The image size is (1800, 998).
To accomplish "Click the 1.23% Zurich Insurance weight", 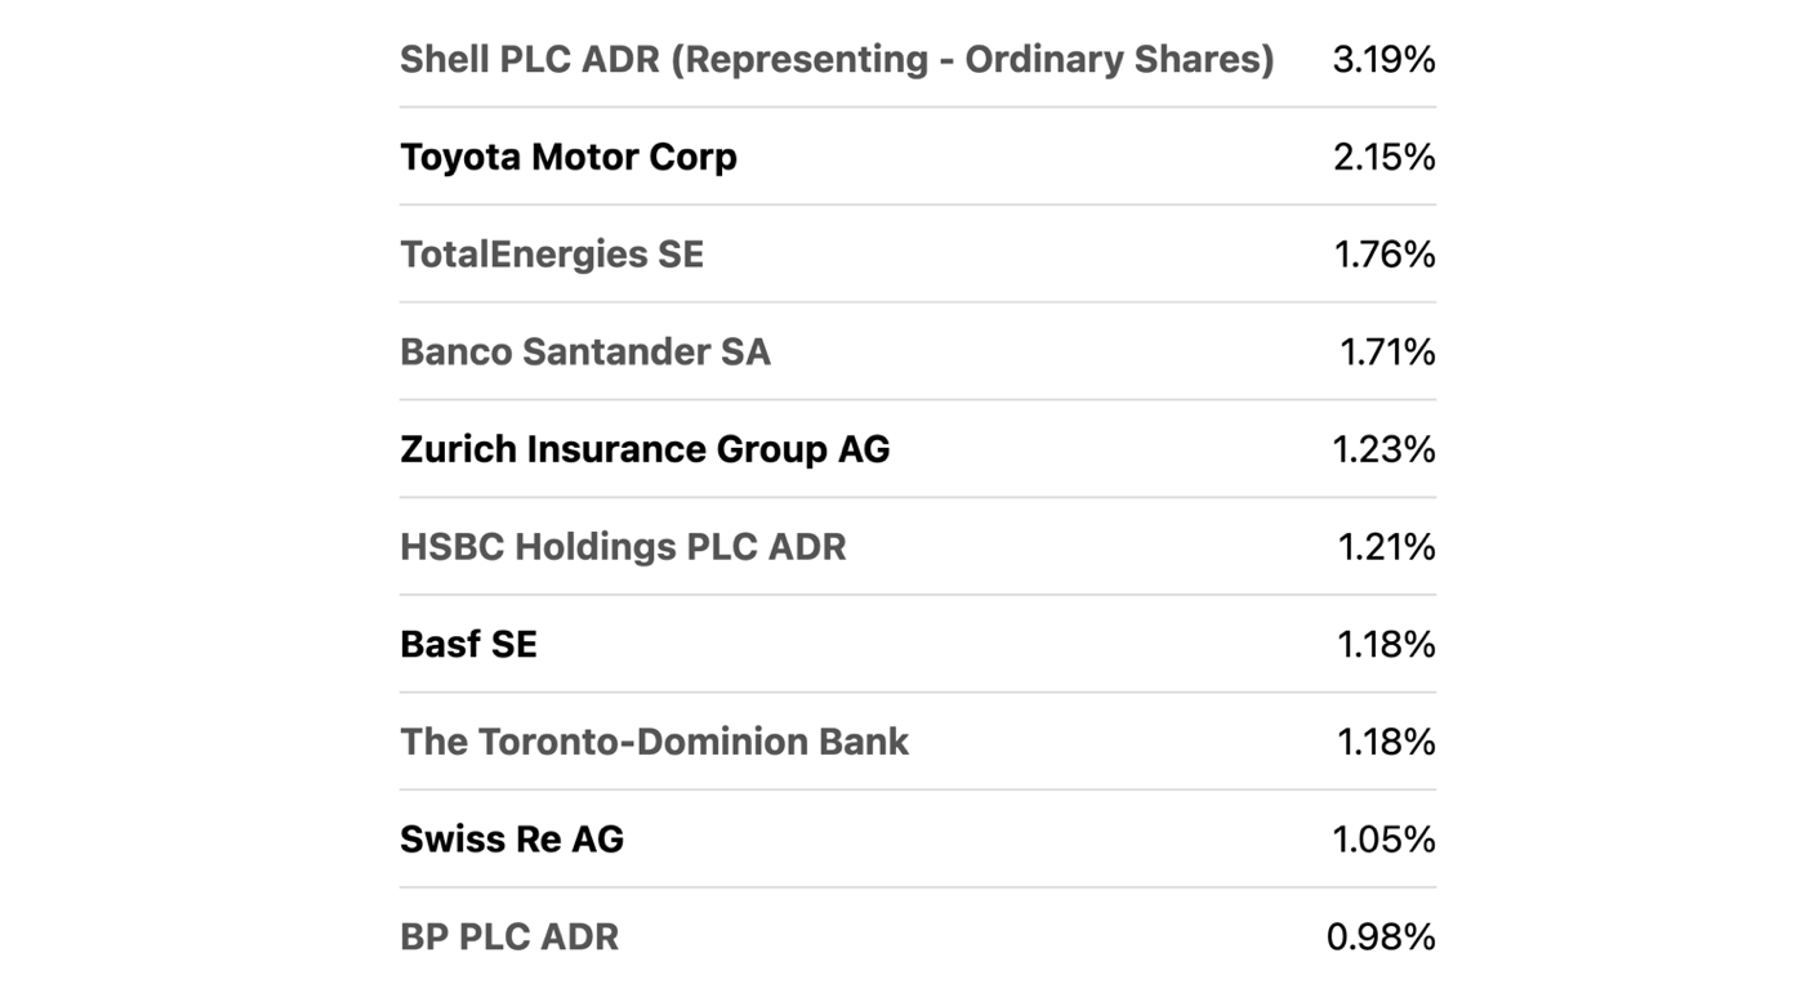I will 1383,449.
